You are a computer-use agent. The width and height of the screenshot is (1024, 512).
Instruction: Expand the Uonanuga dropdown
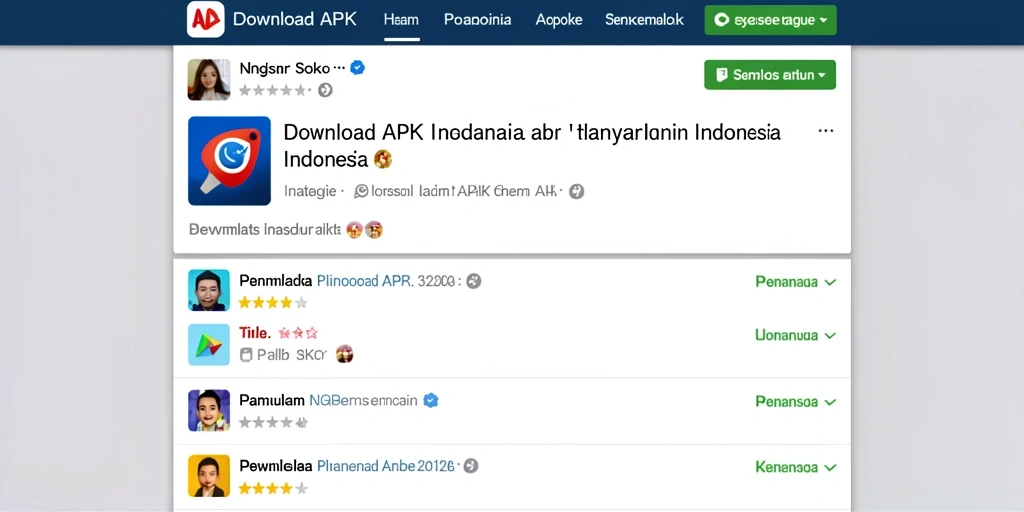(x=795, y=336)
